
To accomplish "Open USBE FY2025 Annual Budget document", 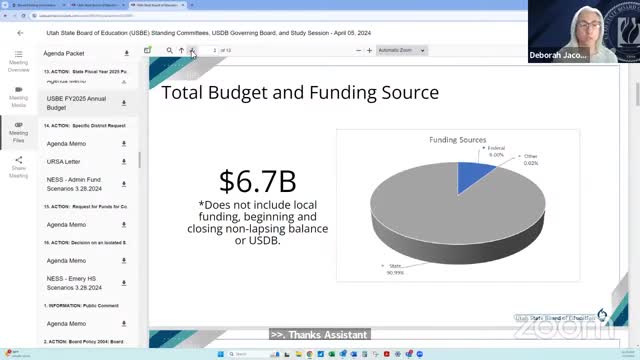I will [76, 103].
